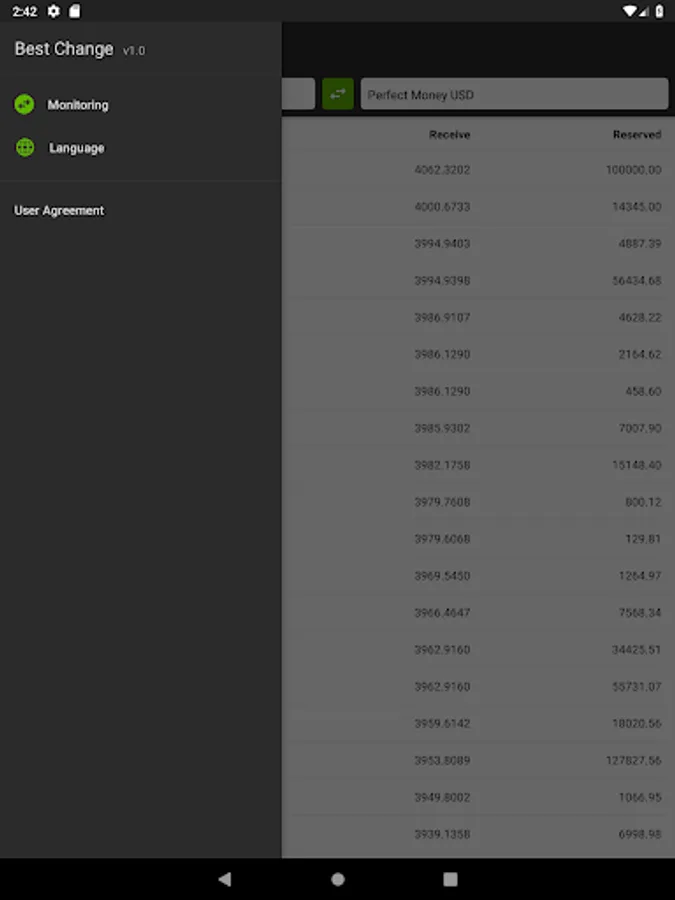Click the green globe Language icon

tap(25, 148)
